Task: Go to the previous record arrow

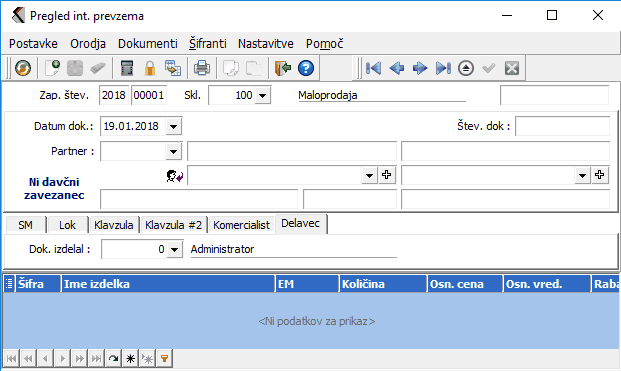Action: (396, 68)
